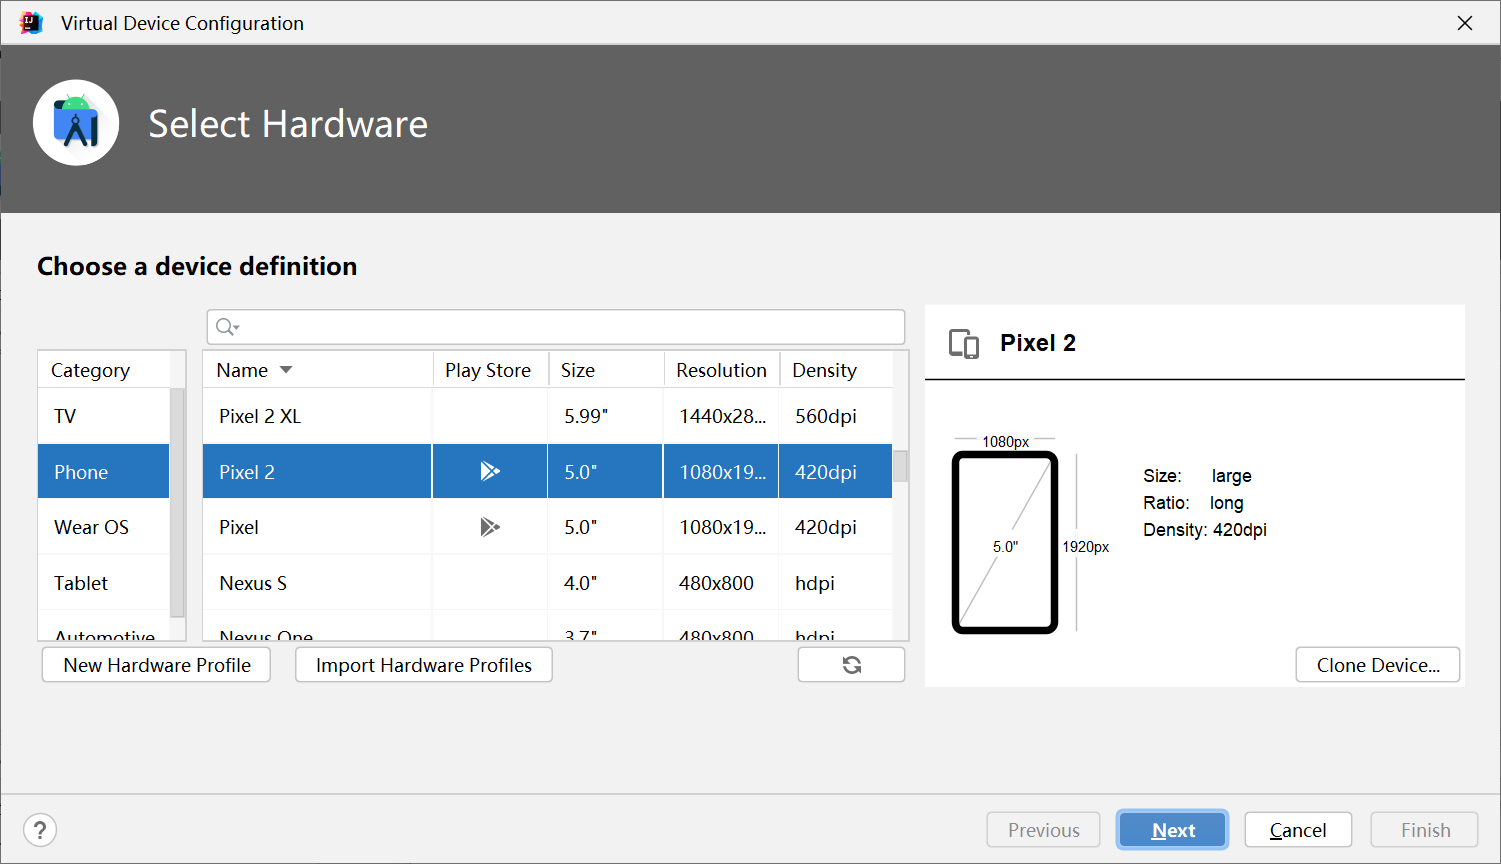Select the Pixel device name cell

pyautogui.click(x=317, y=527)
